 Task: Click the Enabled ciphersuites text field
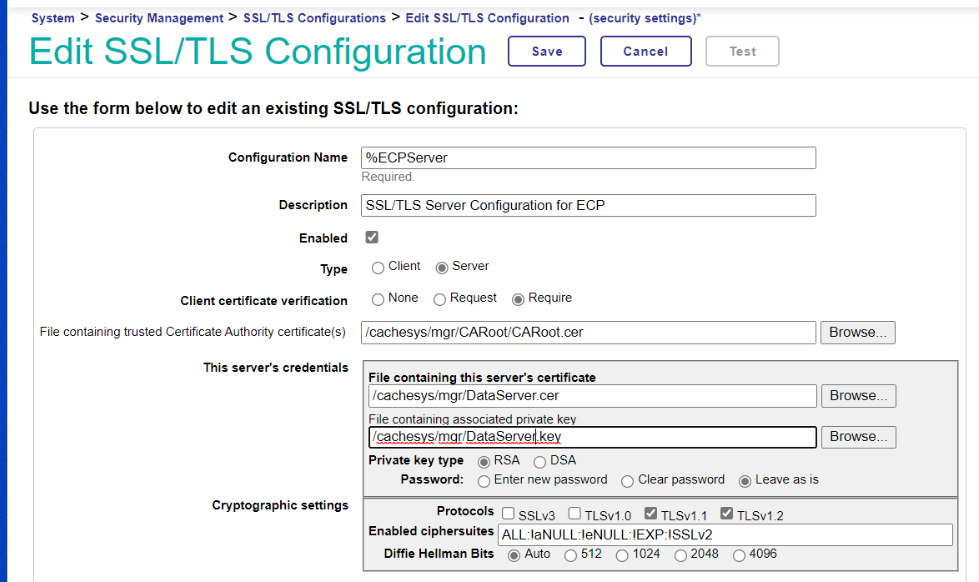pos(724,535)
